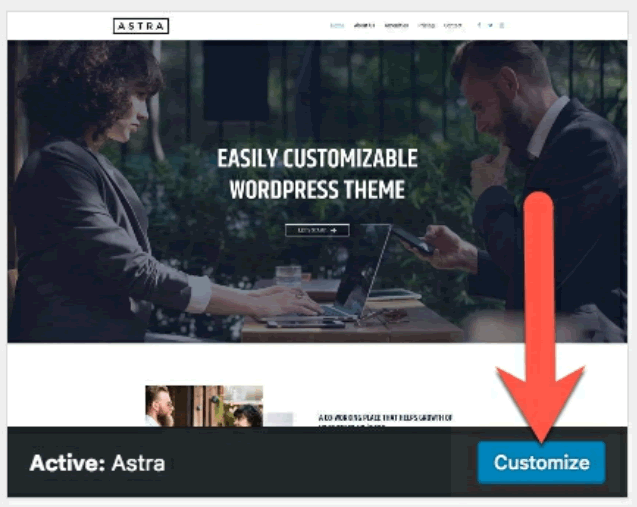Open the small coworking photo thumbnail
Image resolution: width=637 pixels, height=507 pixels.
[x=204, y=406]
